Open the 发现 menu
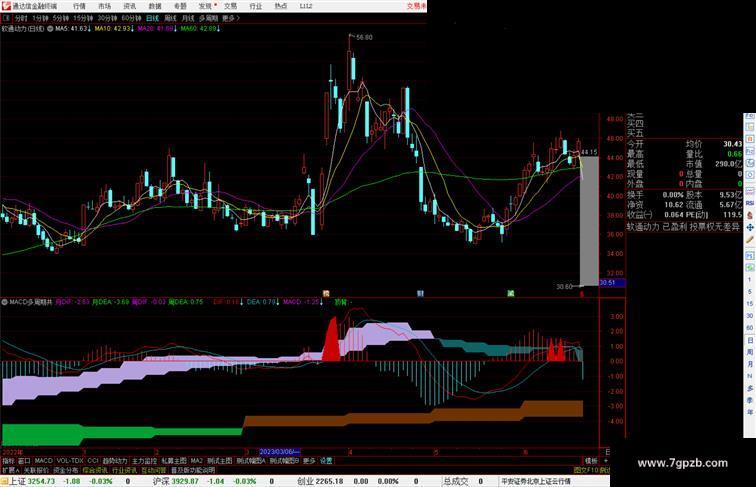Viewport: 756px width, 487px height. pyautogui.click(x=205, y=6)
